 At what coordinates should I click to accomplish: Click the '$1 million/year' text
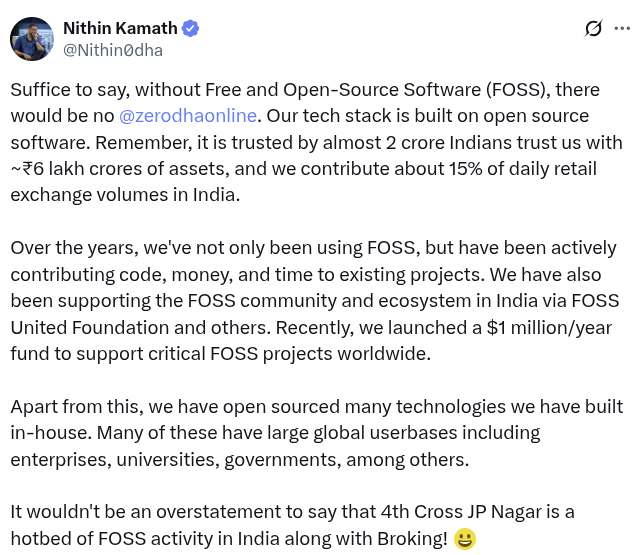(x=549, y=327)
